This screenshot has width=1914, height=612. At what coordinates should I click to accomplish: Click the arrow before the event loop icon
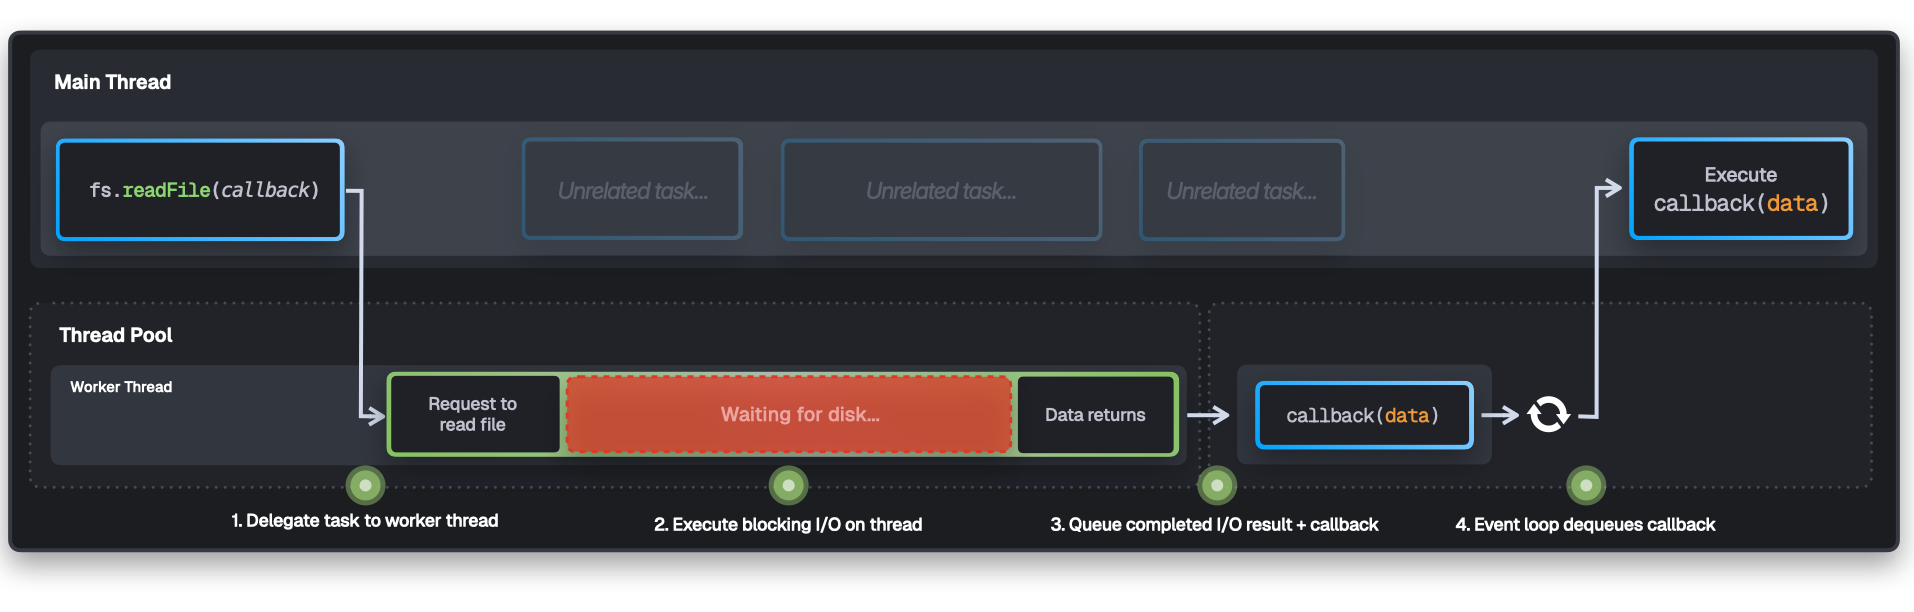1499,415
